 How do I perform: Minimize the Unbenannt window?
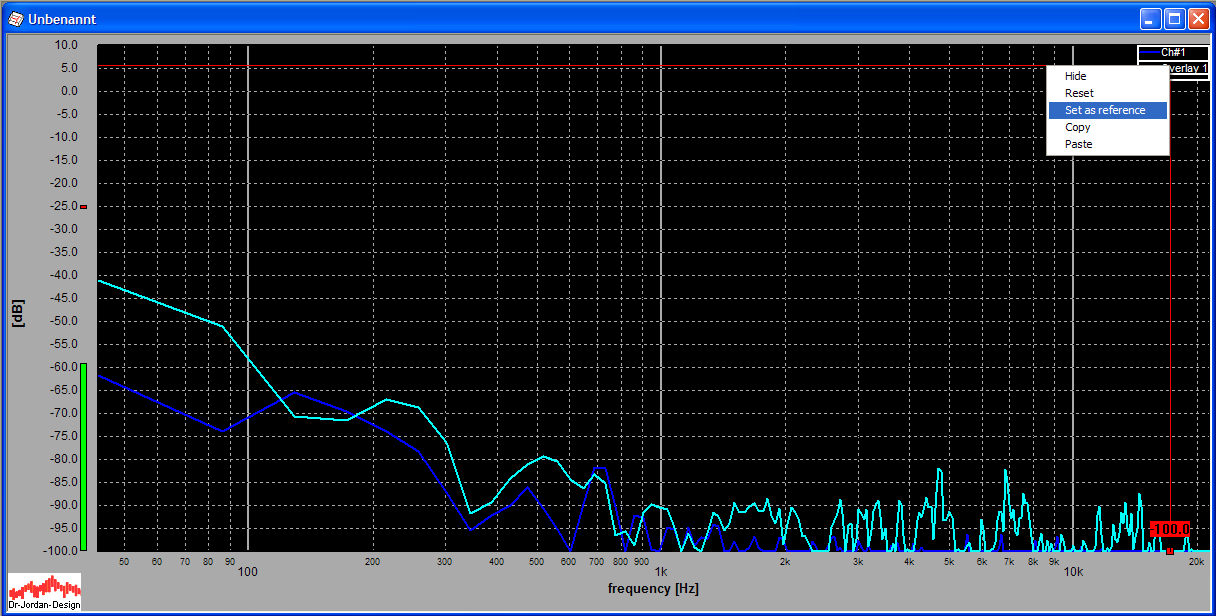[1152, 19]
